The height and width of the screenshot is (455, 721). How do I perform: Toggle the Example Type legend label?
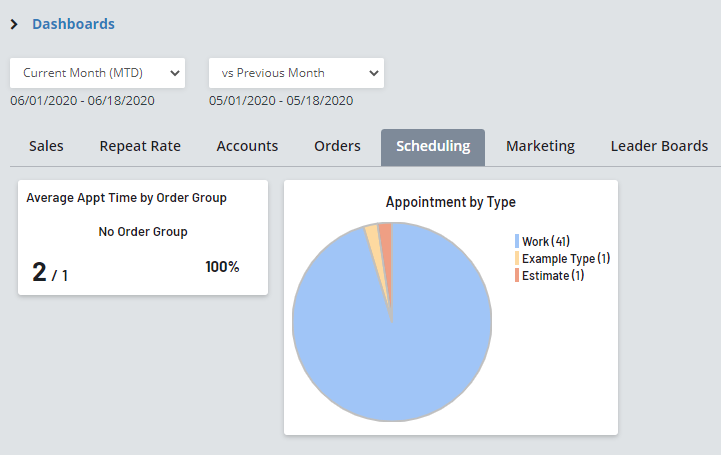click(x=566, y=258)
